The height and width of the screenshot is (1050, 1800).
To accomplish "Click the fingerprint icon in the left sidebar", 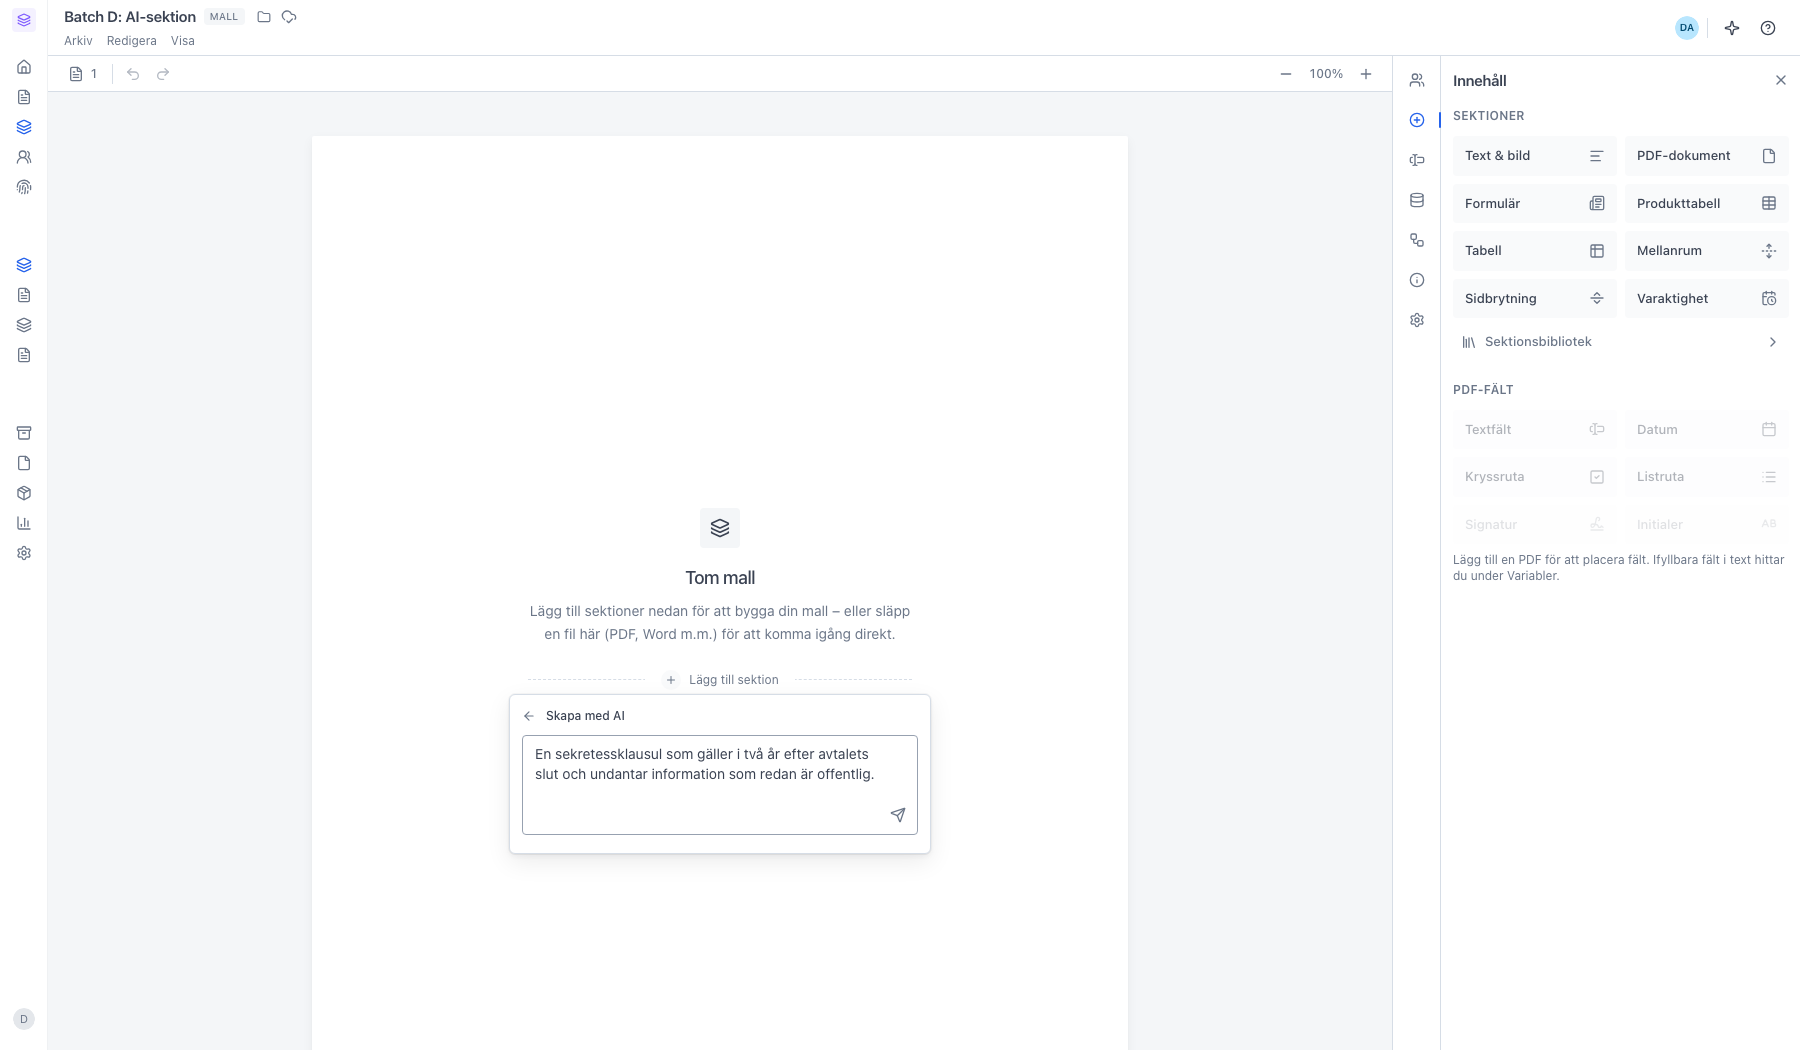I will pos(24,187).
